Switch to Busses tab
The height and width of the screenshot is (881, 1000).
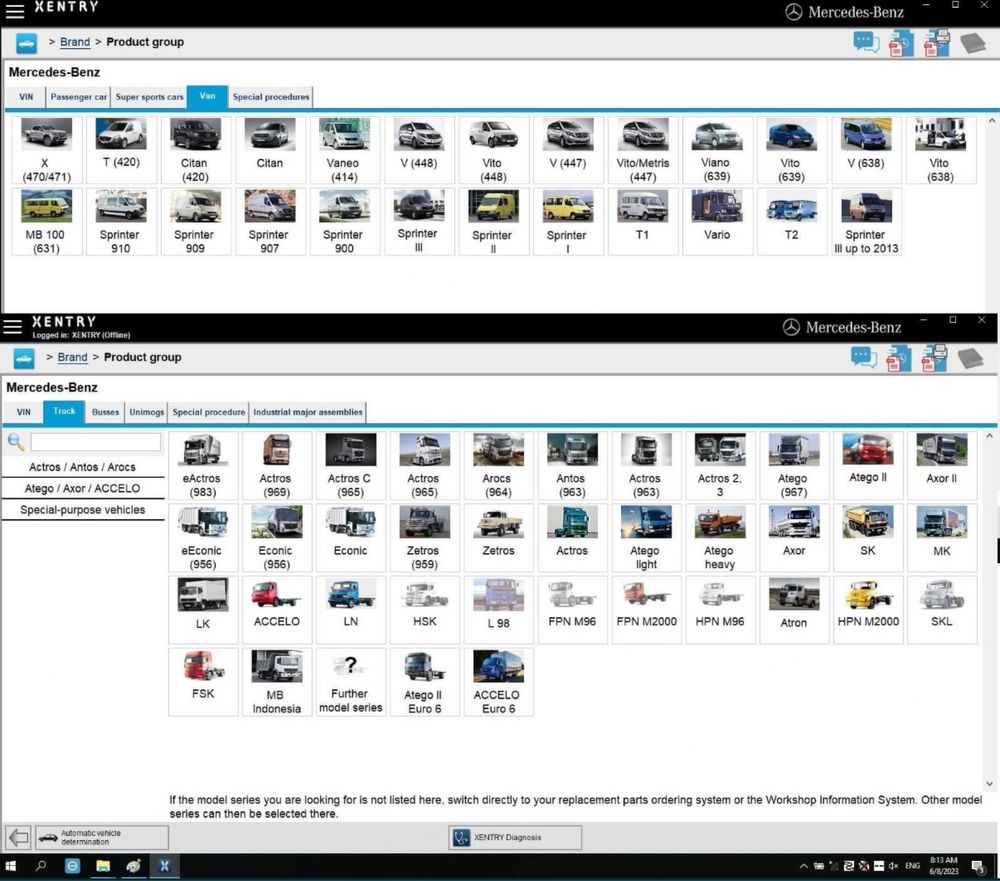click(x=105, y=412)
